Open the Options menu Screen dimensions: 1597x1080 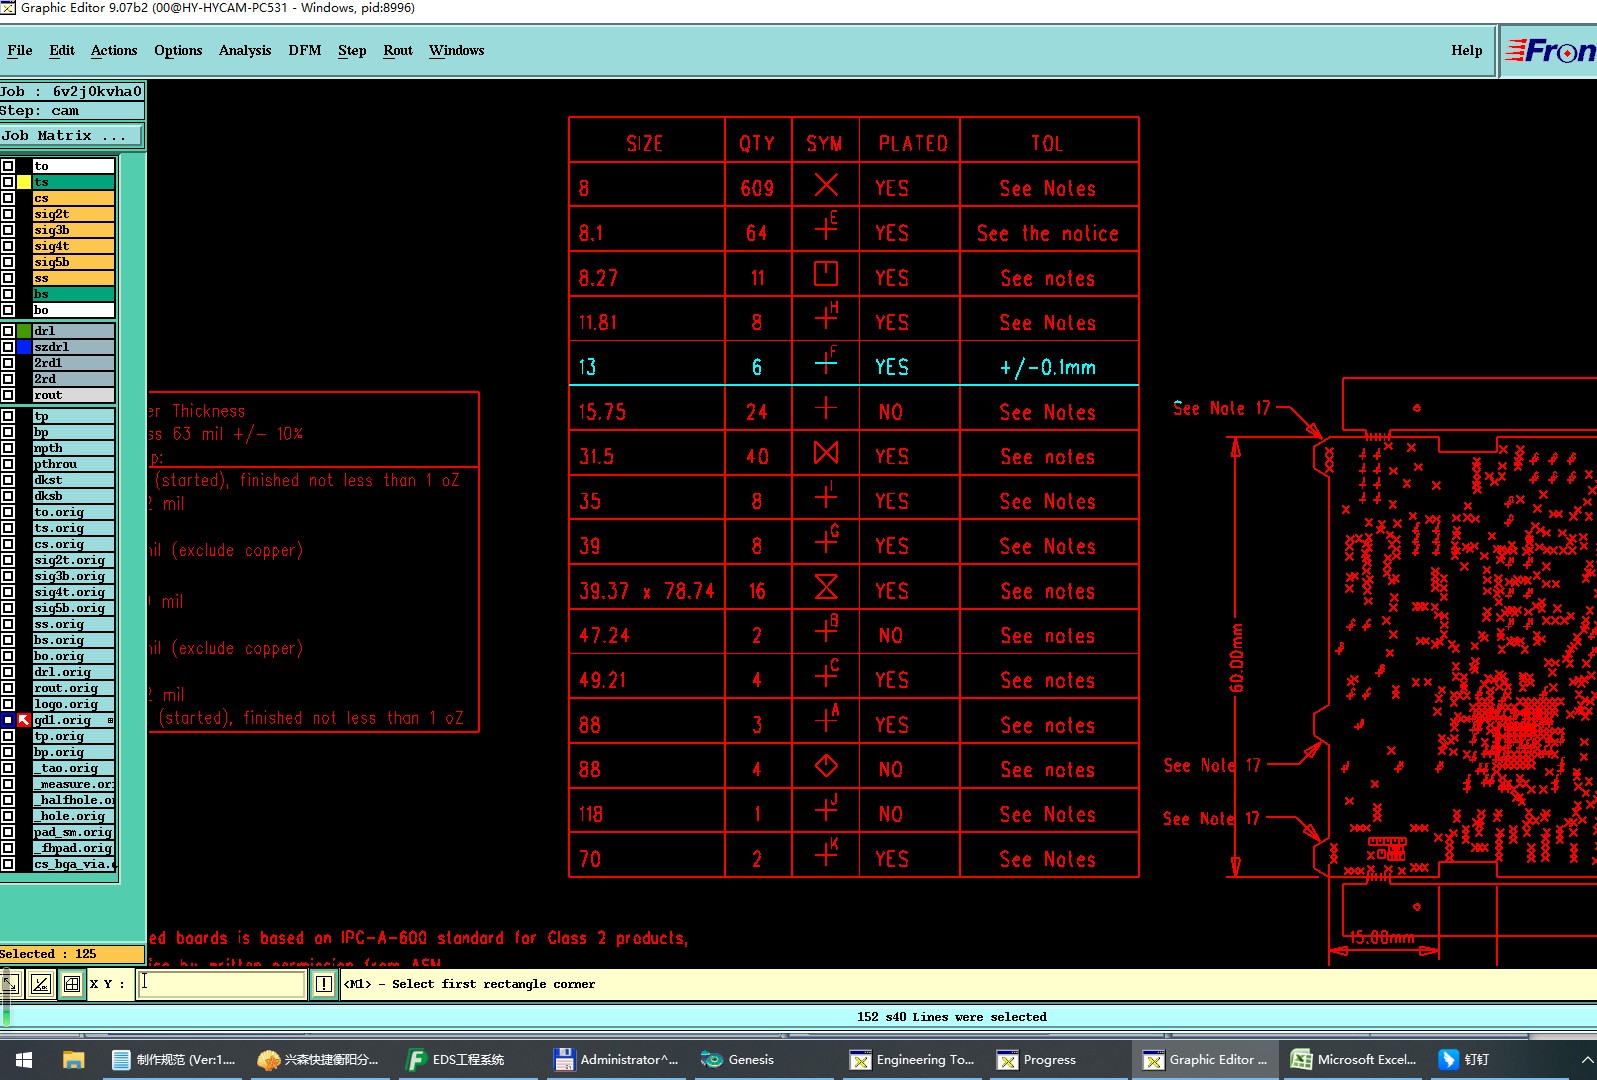(178, 50)
